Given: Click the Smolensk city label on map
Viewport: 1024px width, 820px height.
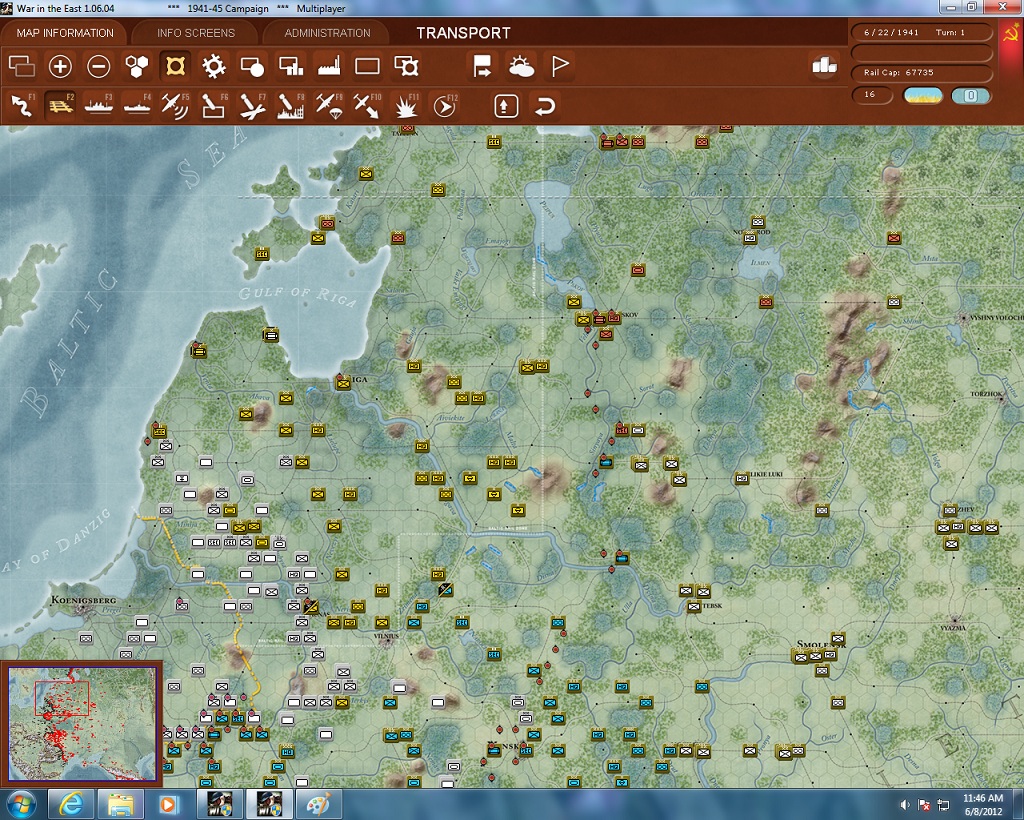Looking at the screenshot, I should (x=821, y=644).
